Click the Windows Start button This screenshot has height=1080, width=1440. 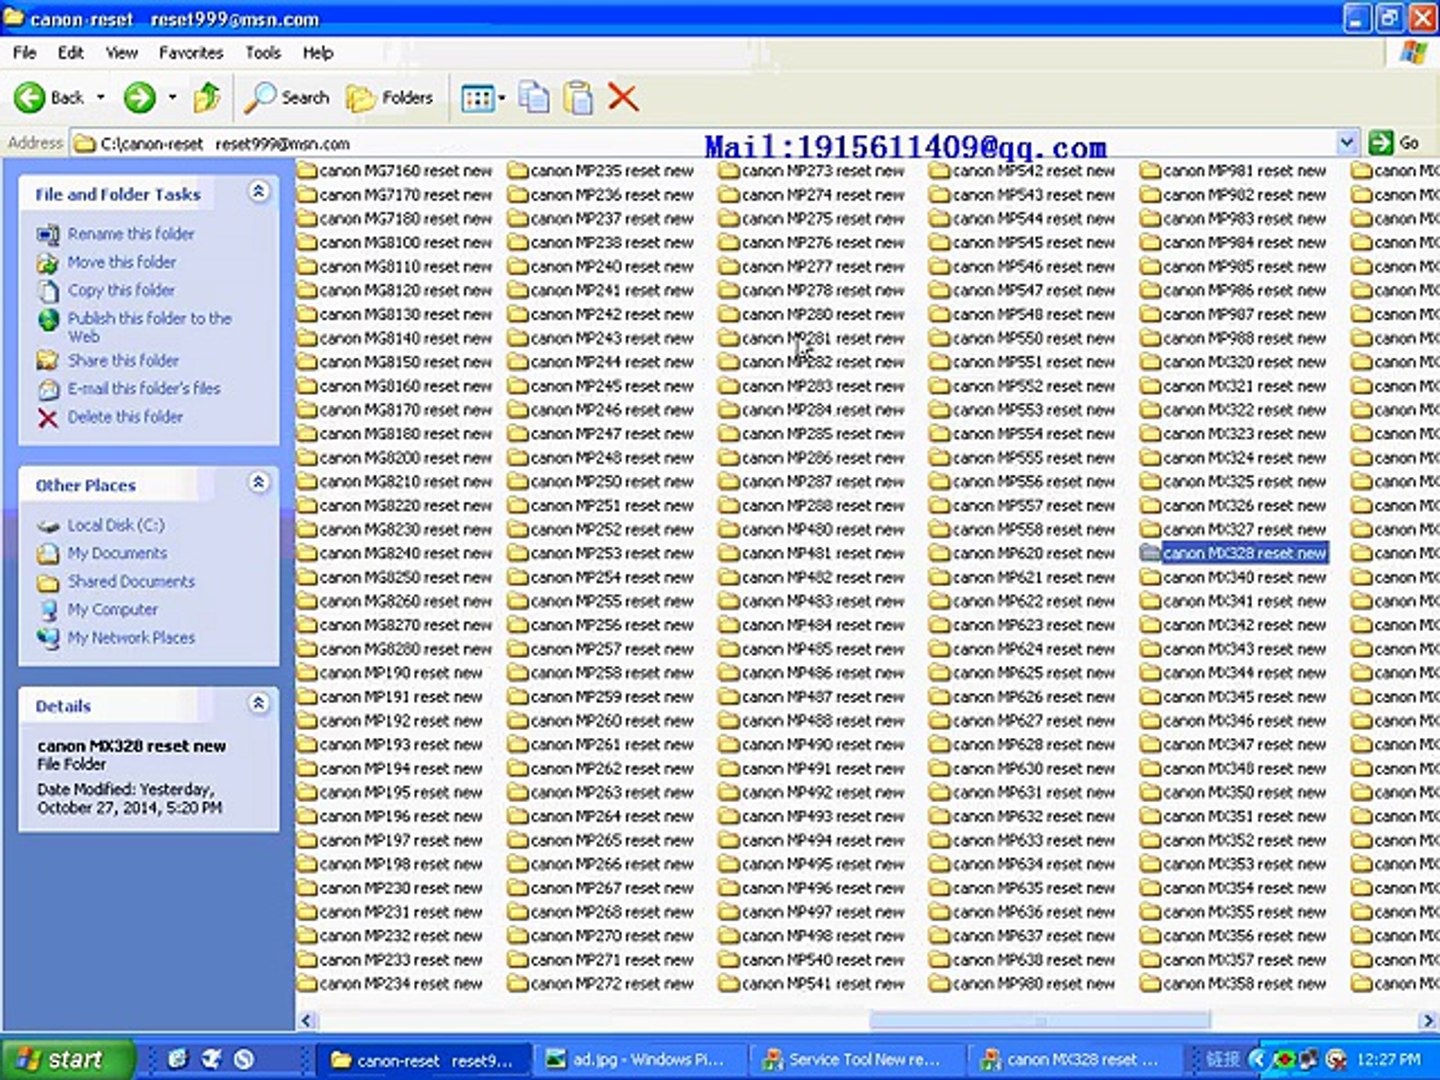point(67,1059)
